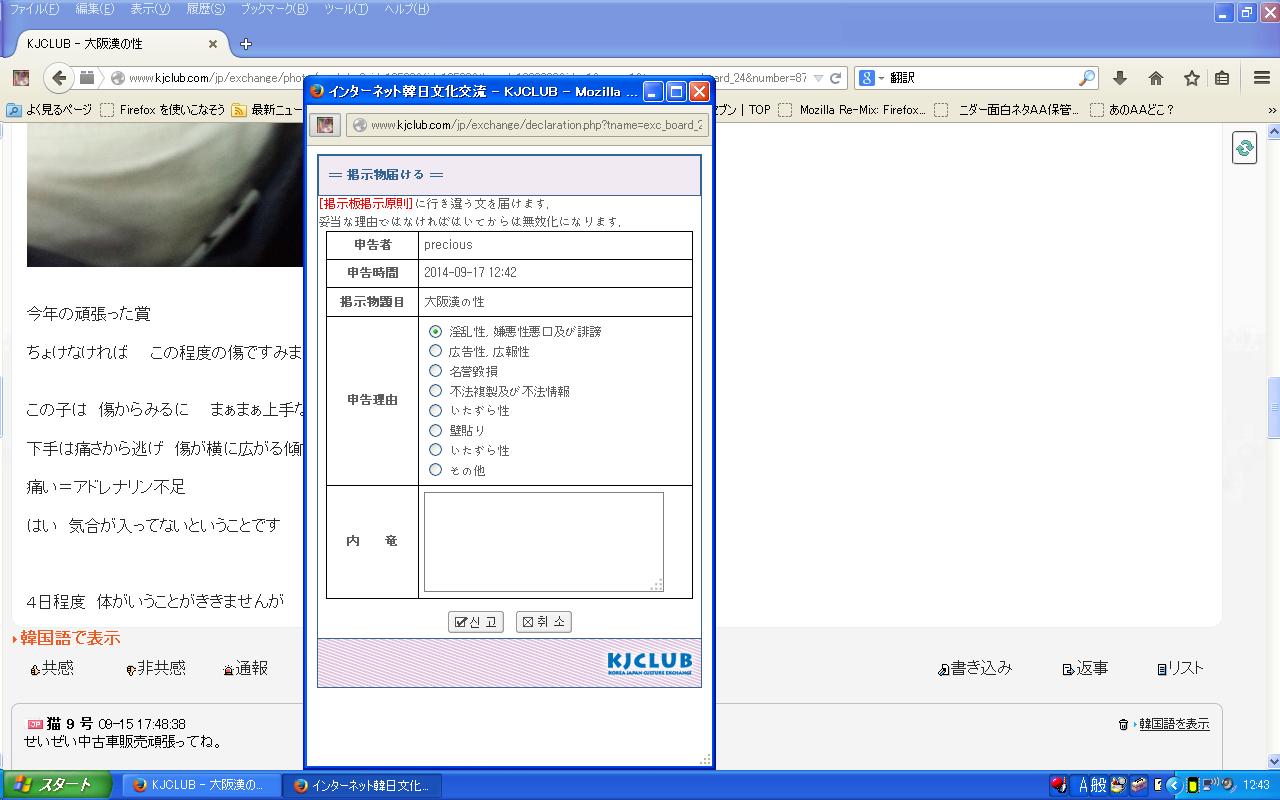Open new tab with plus button

pyautogui.click(x=246, y=44)
